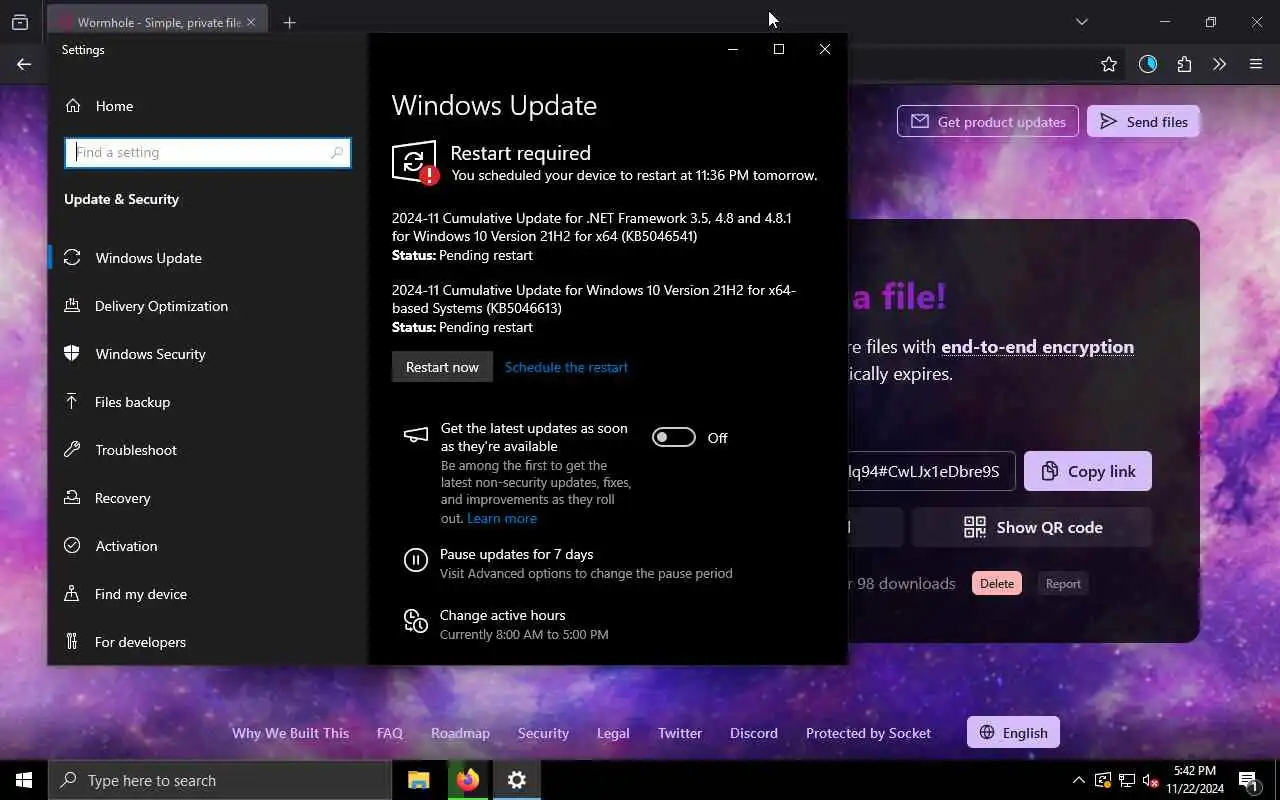Click the Report button in Wormhole
Viewport: 1280px width, 800px height.
point(1063,584)
